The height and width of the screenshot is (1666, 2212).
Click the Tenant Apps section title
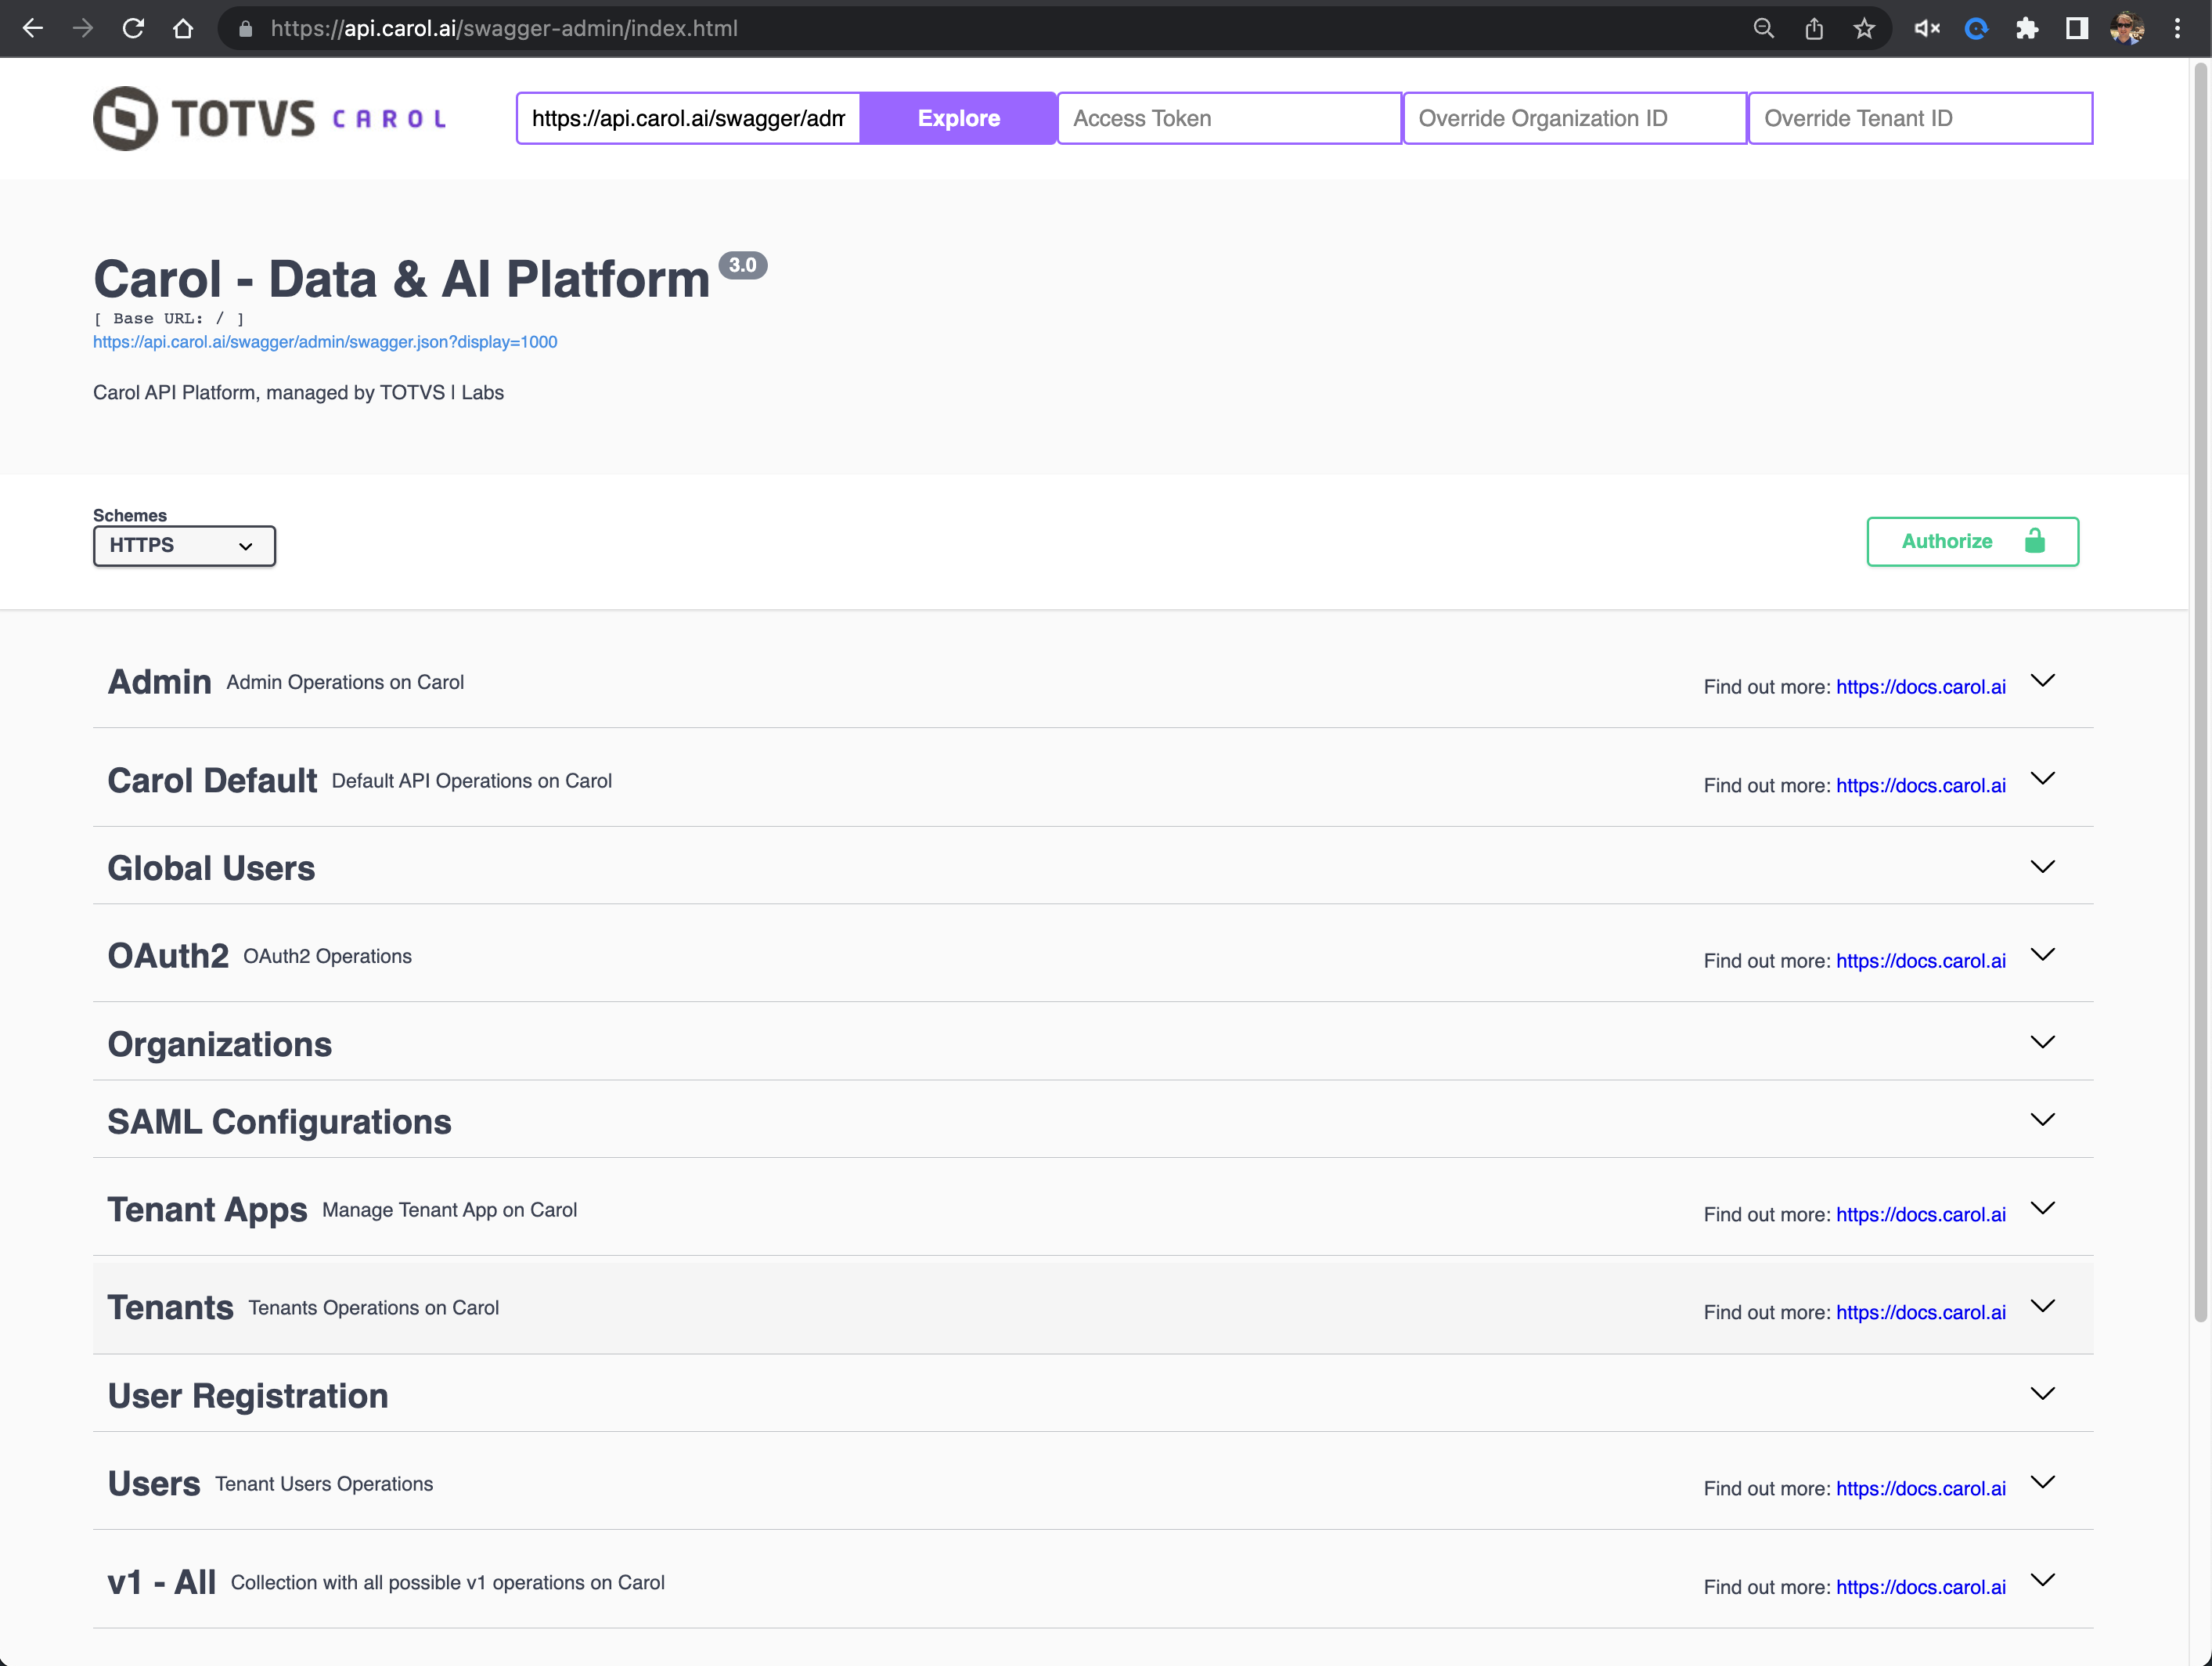pos(207,1210)
